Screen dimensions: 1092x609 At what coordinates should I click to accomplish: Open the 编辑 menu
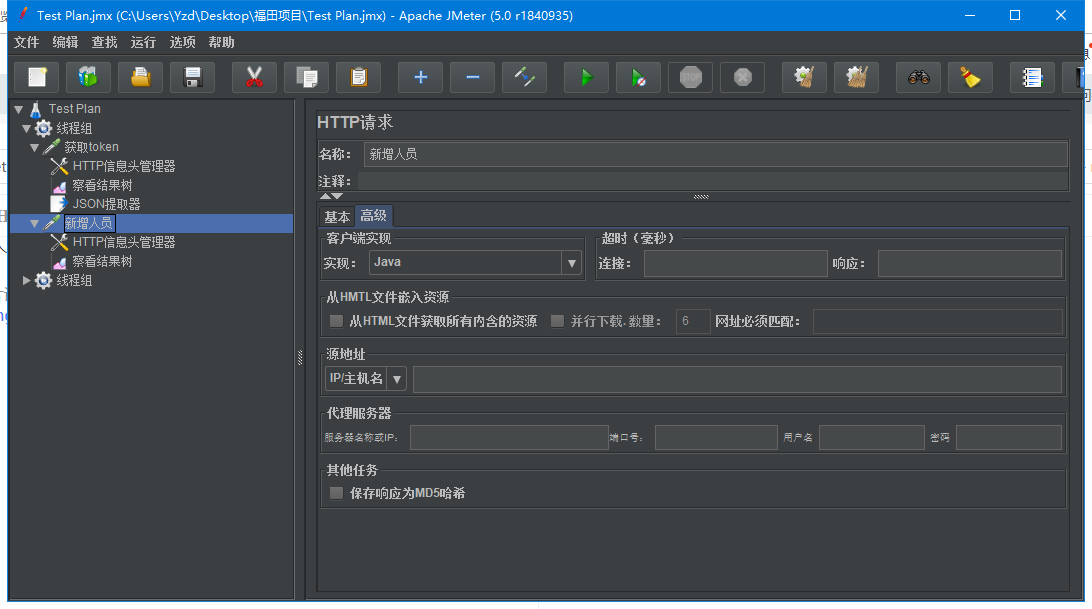click(65, 43)
